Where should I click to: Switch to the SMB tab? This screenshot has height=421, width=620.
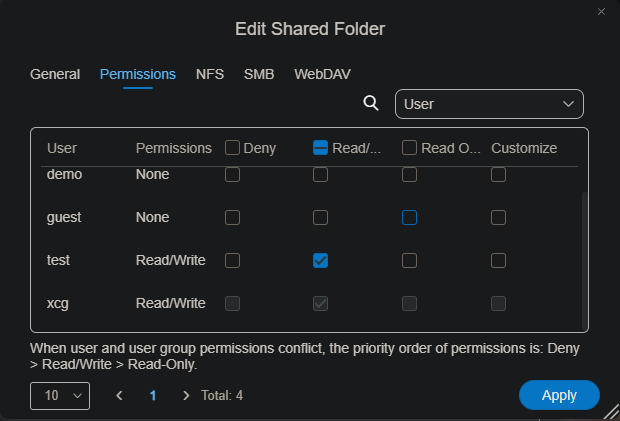(259, 74)
